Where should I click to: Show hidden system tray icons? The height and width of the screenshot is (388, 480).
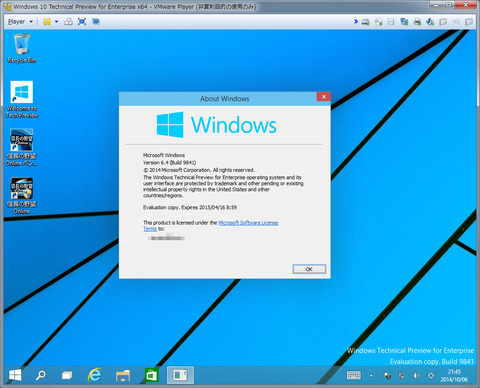371,376
